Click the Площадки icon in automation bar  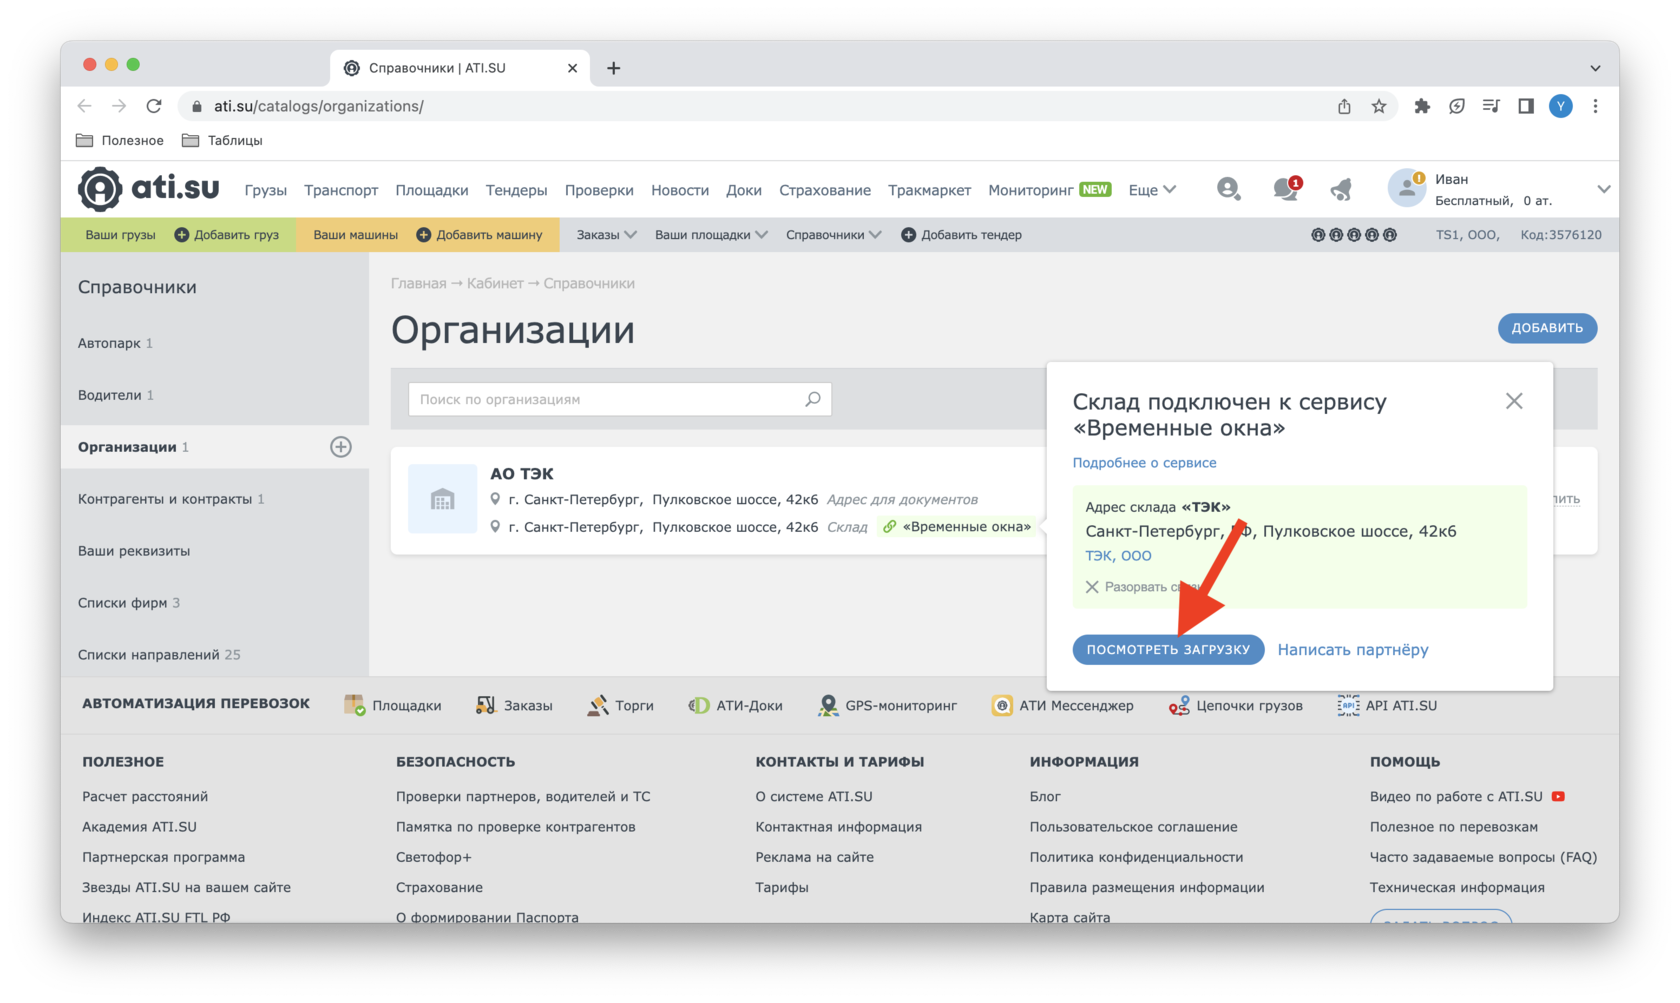pyautogui.click(x=354, y=705)
